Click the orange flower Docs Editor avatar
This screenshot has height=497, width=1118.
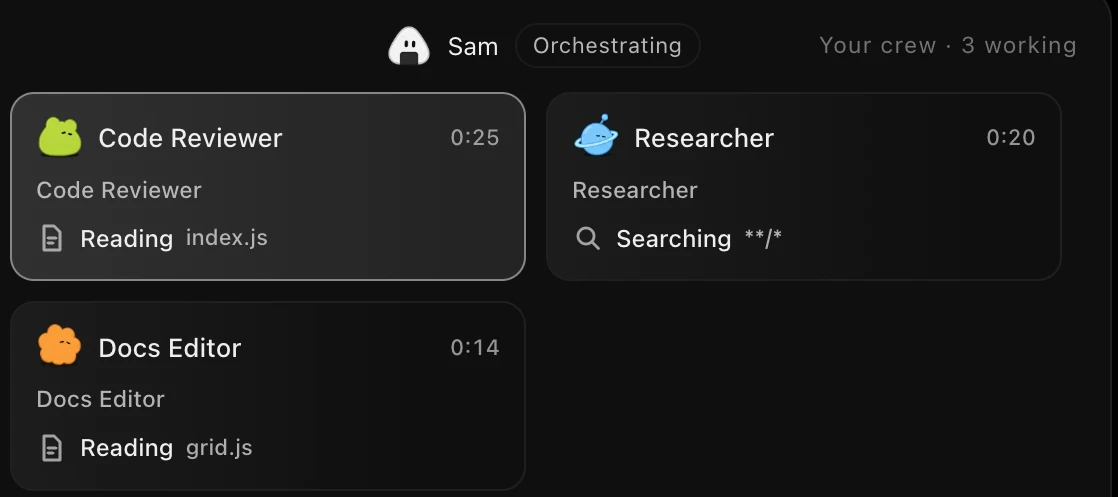(x=59, y=345)
